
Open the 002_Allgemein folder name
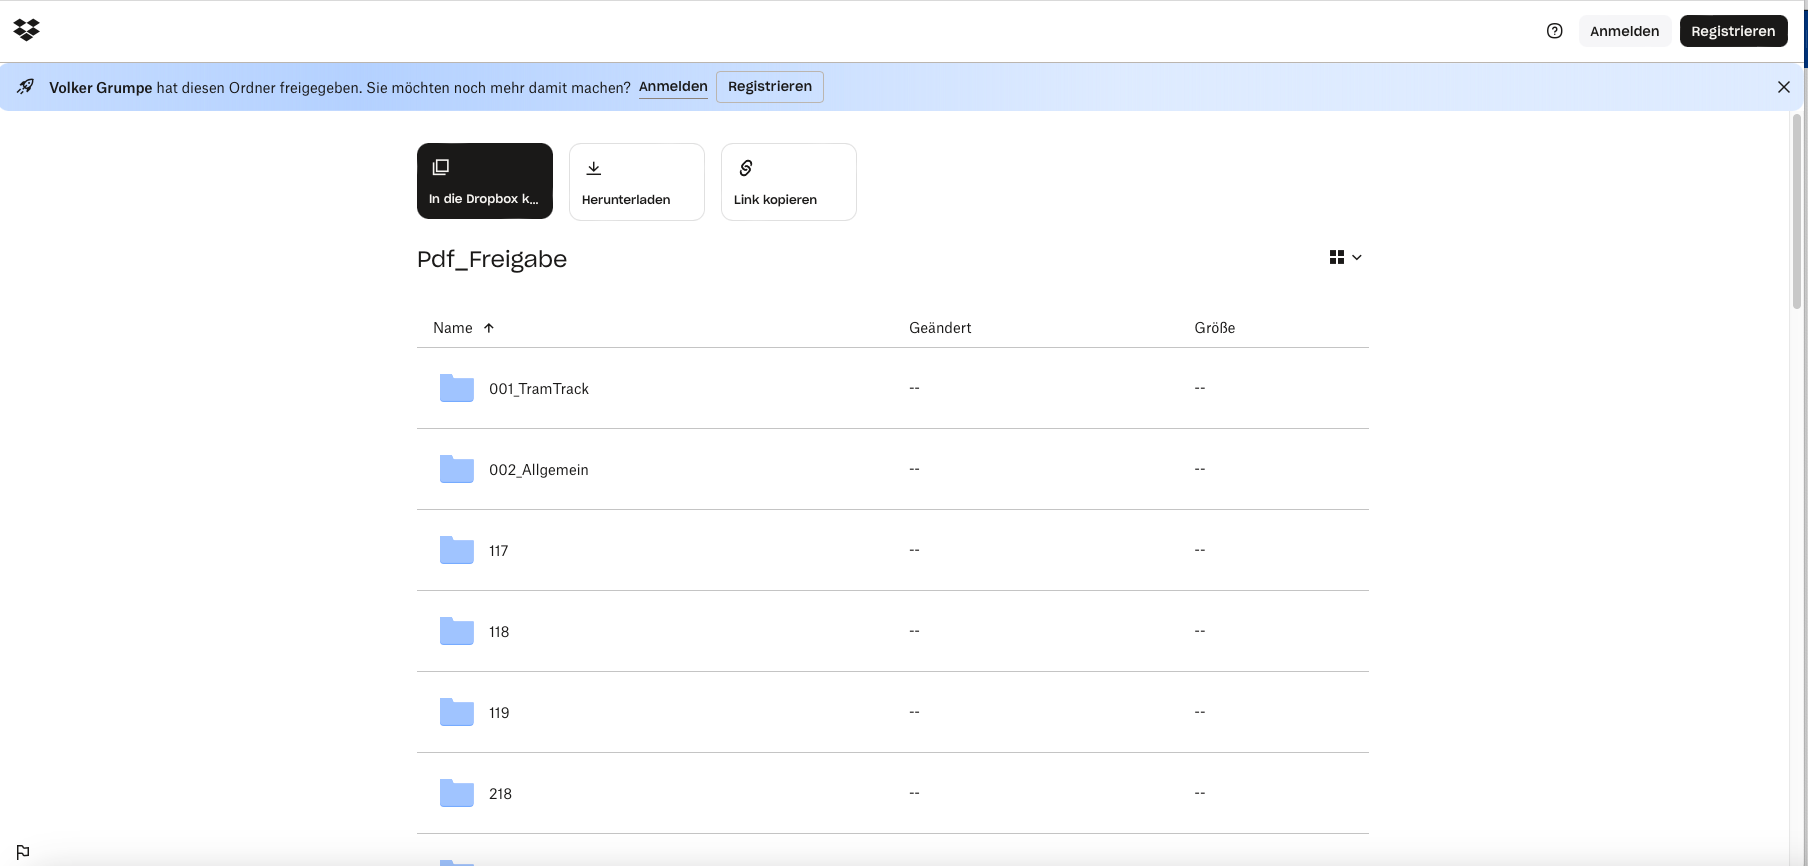pos(539,470)
